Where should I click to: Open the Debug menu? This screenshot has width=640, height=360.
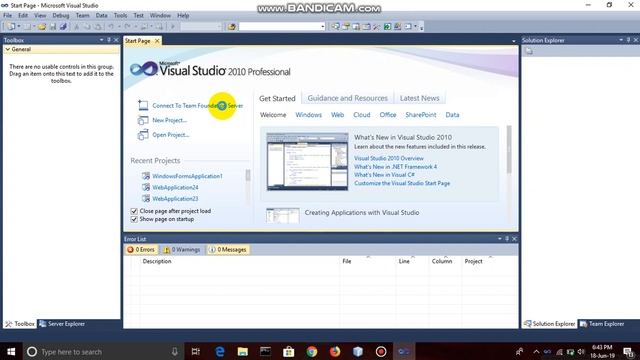point(60,16)
